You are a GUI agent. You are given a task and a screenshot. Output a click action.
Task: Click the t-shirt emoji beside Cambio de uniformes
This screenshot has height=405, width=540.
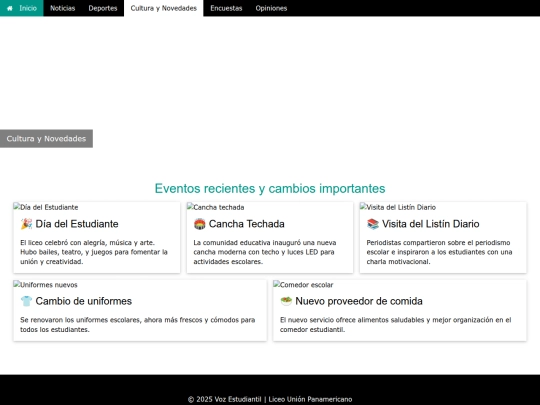tap(26, 301)
